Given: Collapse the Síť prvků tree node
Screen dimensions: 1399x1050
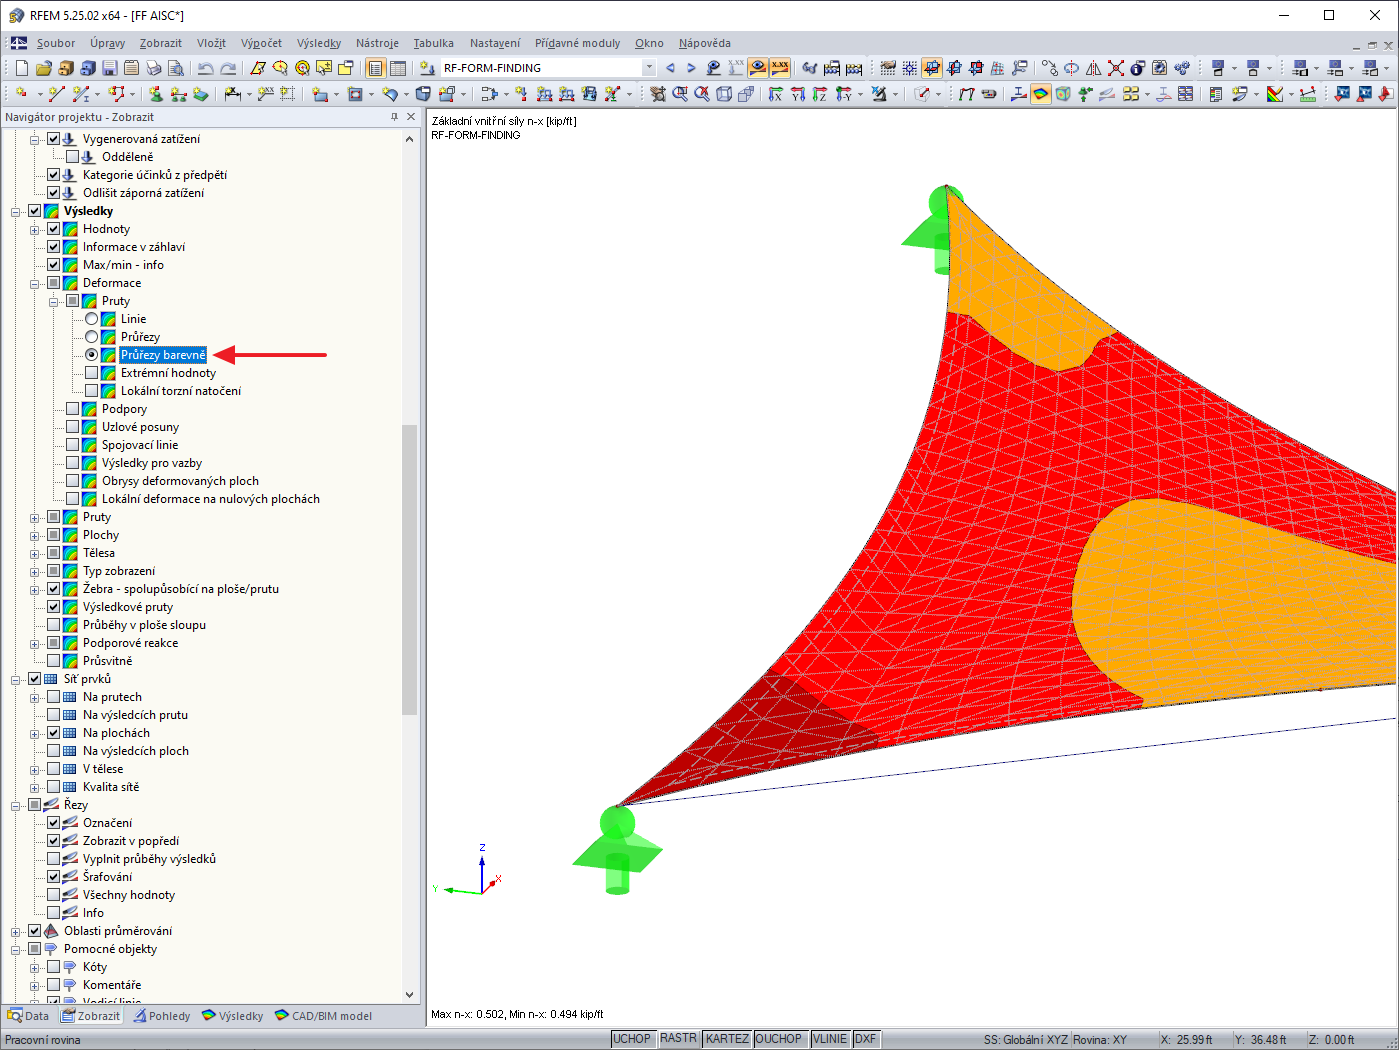Looking at the screenshot, I should coord(16,679).
